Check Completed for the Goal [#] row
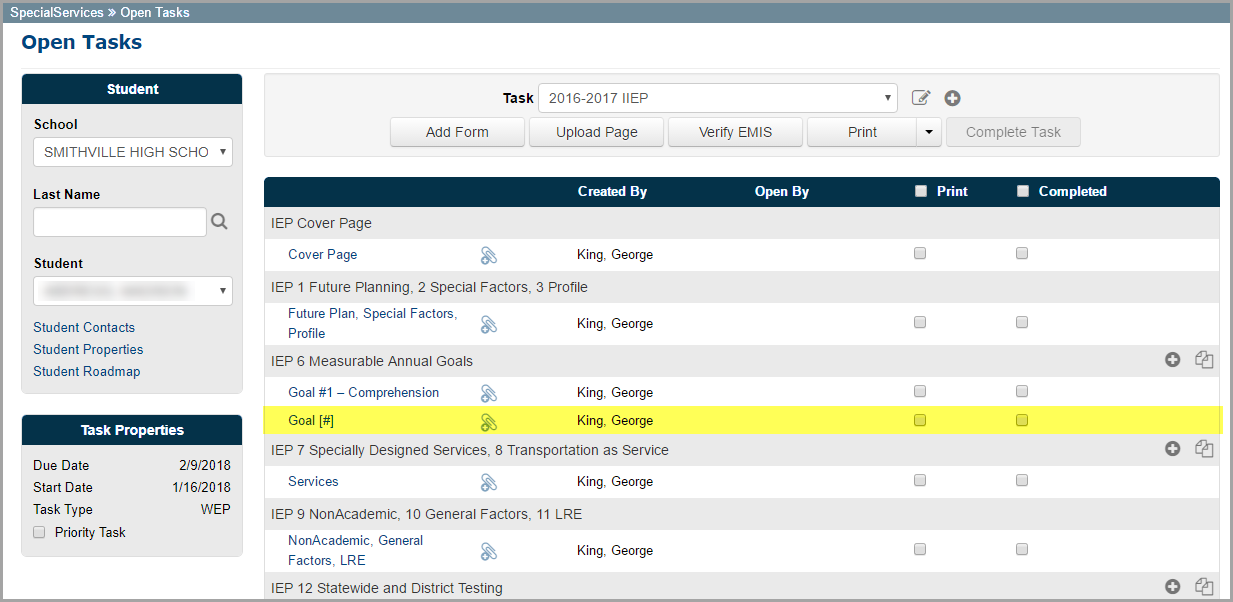Screen dimensions: 1233x602 pos(1022,420)
